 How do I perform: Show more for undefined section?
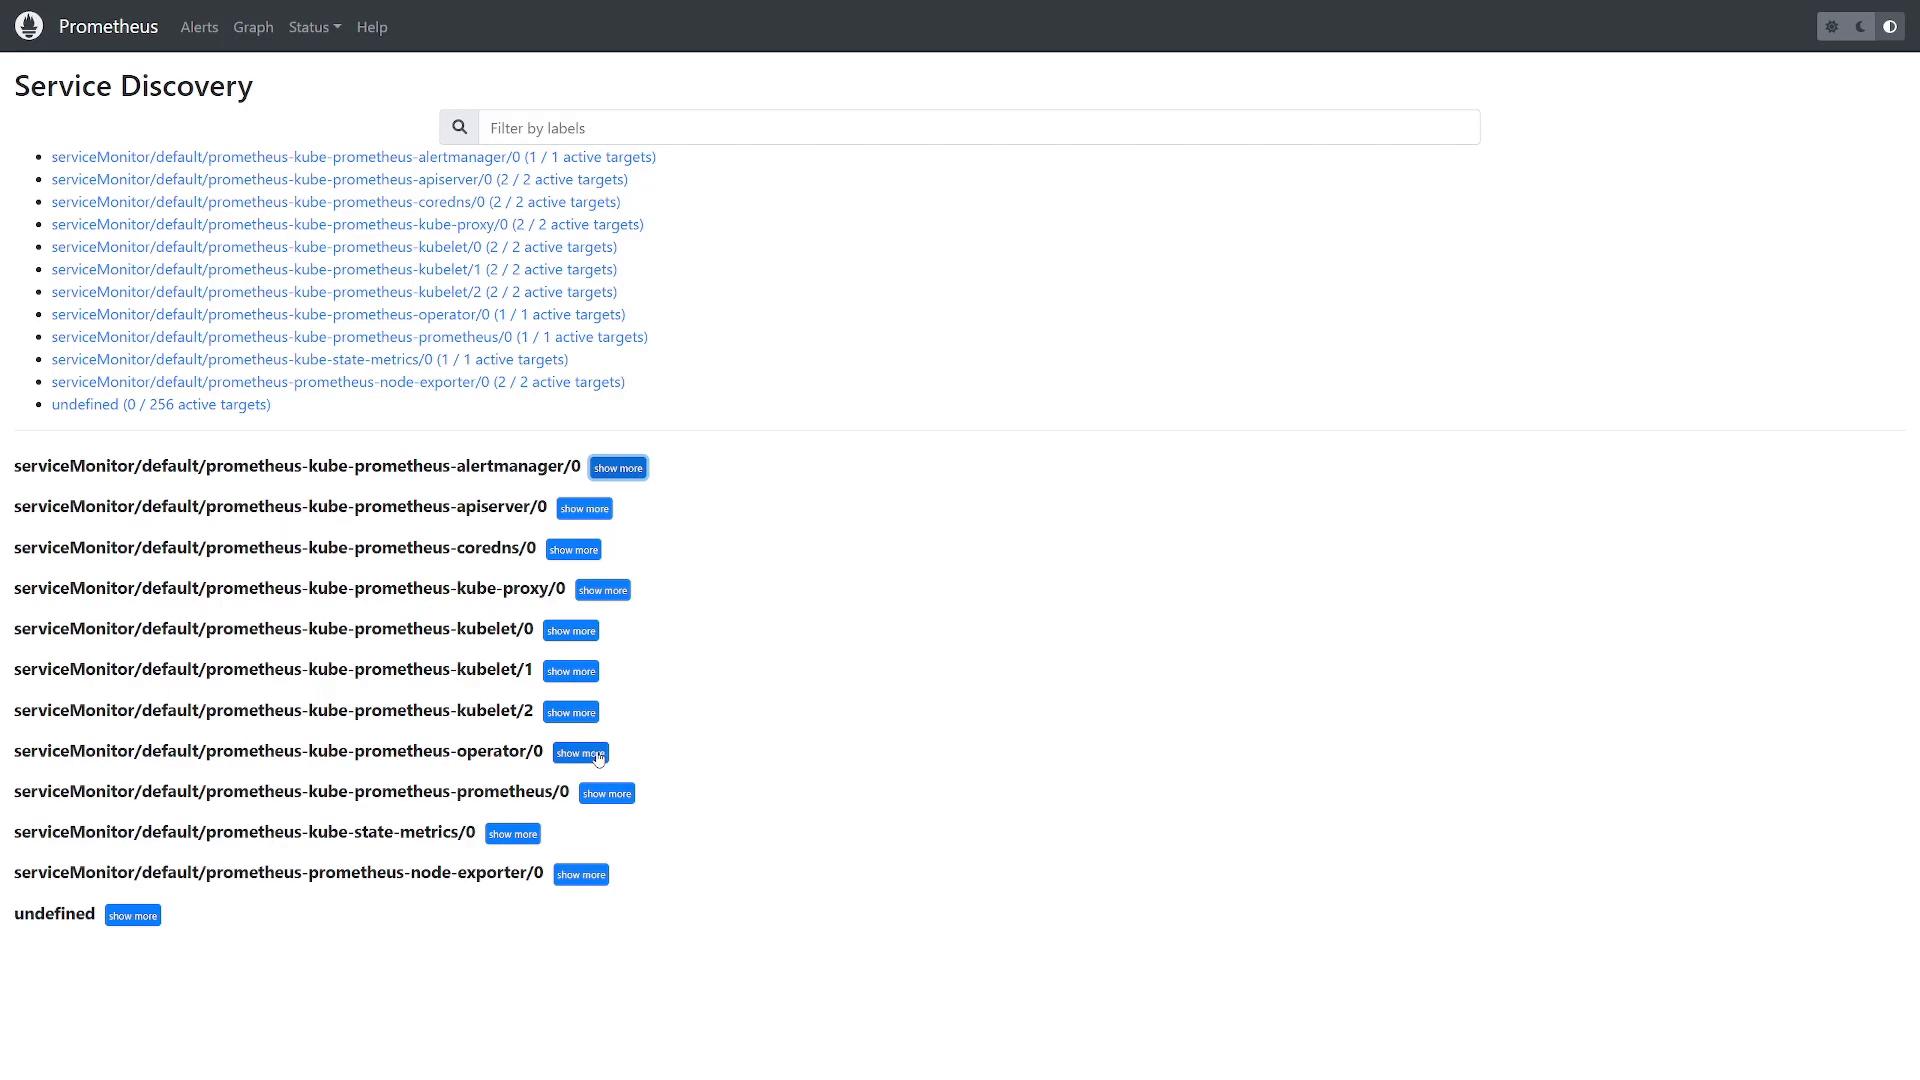133,916
